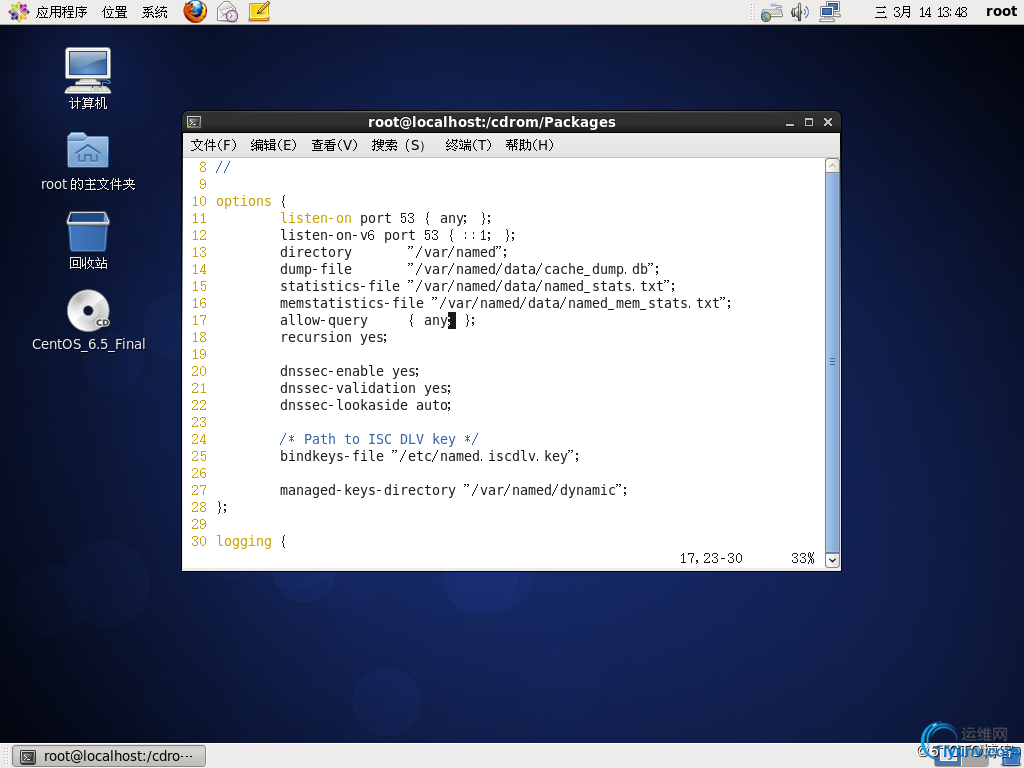The height and width of the screenshot is (768, 1024).
Task: Click the network connection monitors icon
Action: pos(830,12)
